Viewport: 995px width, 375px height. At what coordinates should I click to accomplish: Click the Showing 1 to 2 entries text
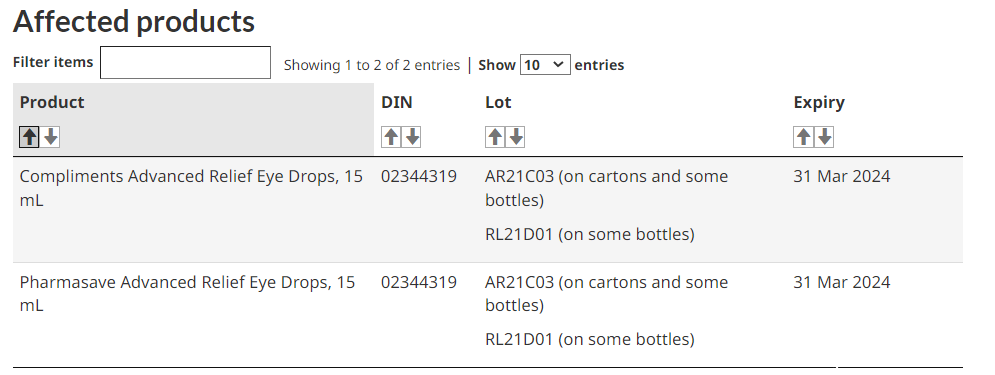[372, 65]
